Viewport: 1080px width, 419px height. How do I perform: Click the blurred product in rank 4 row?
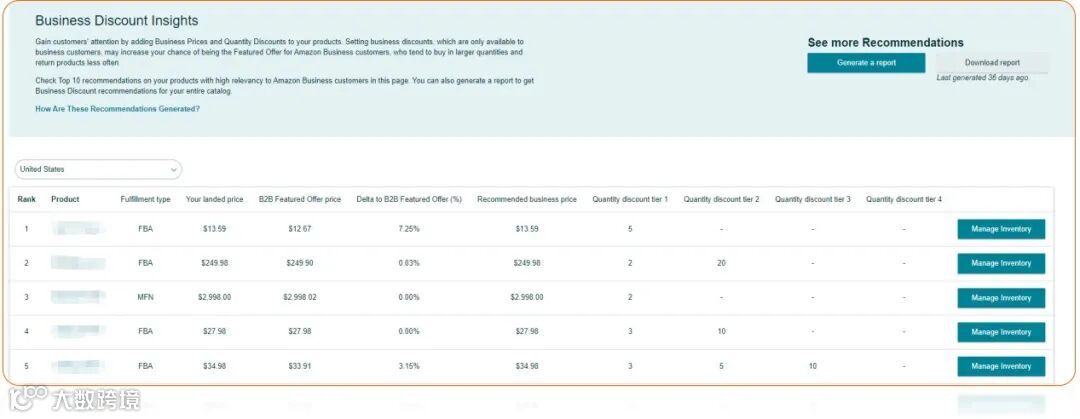79,332
